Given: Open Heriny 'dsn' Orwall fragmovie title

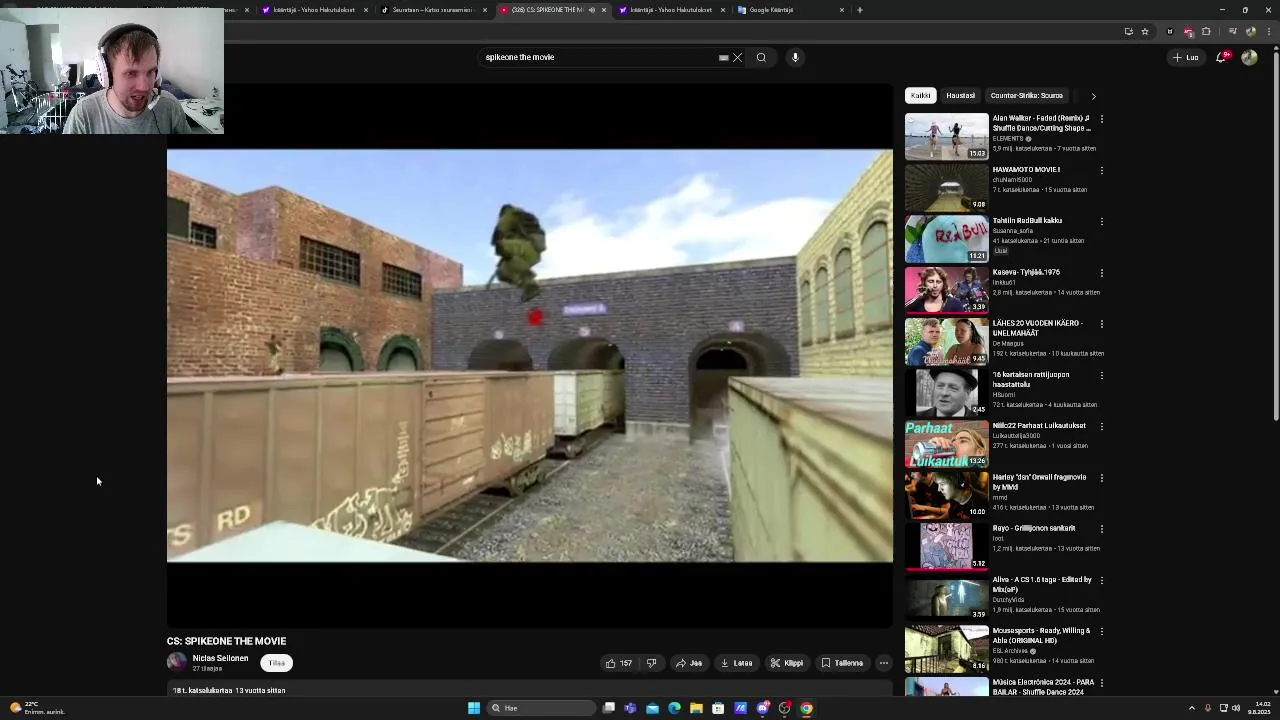Looking at the screenshot, I should [1039, 482].
